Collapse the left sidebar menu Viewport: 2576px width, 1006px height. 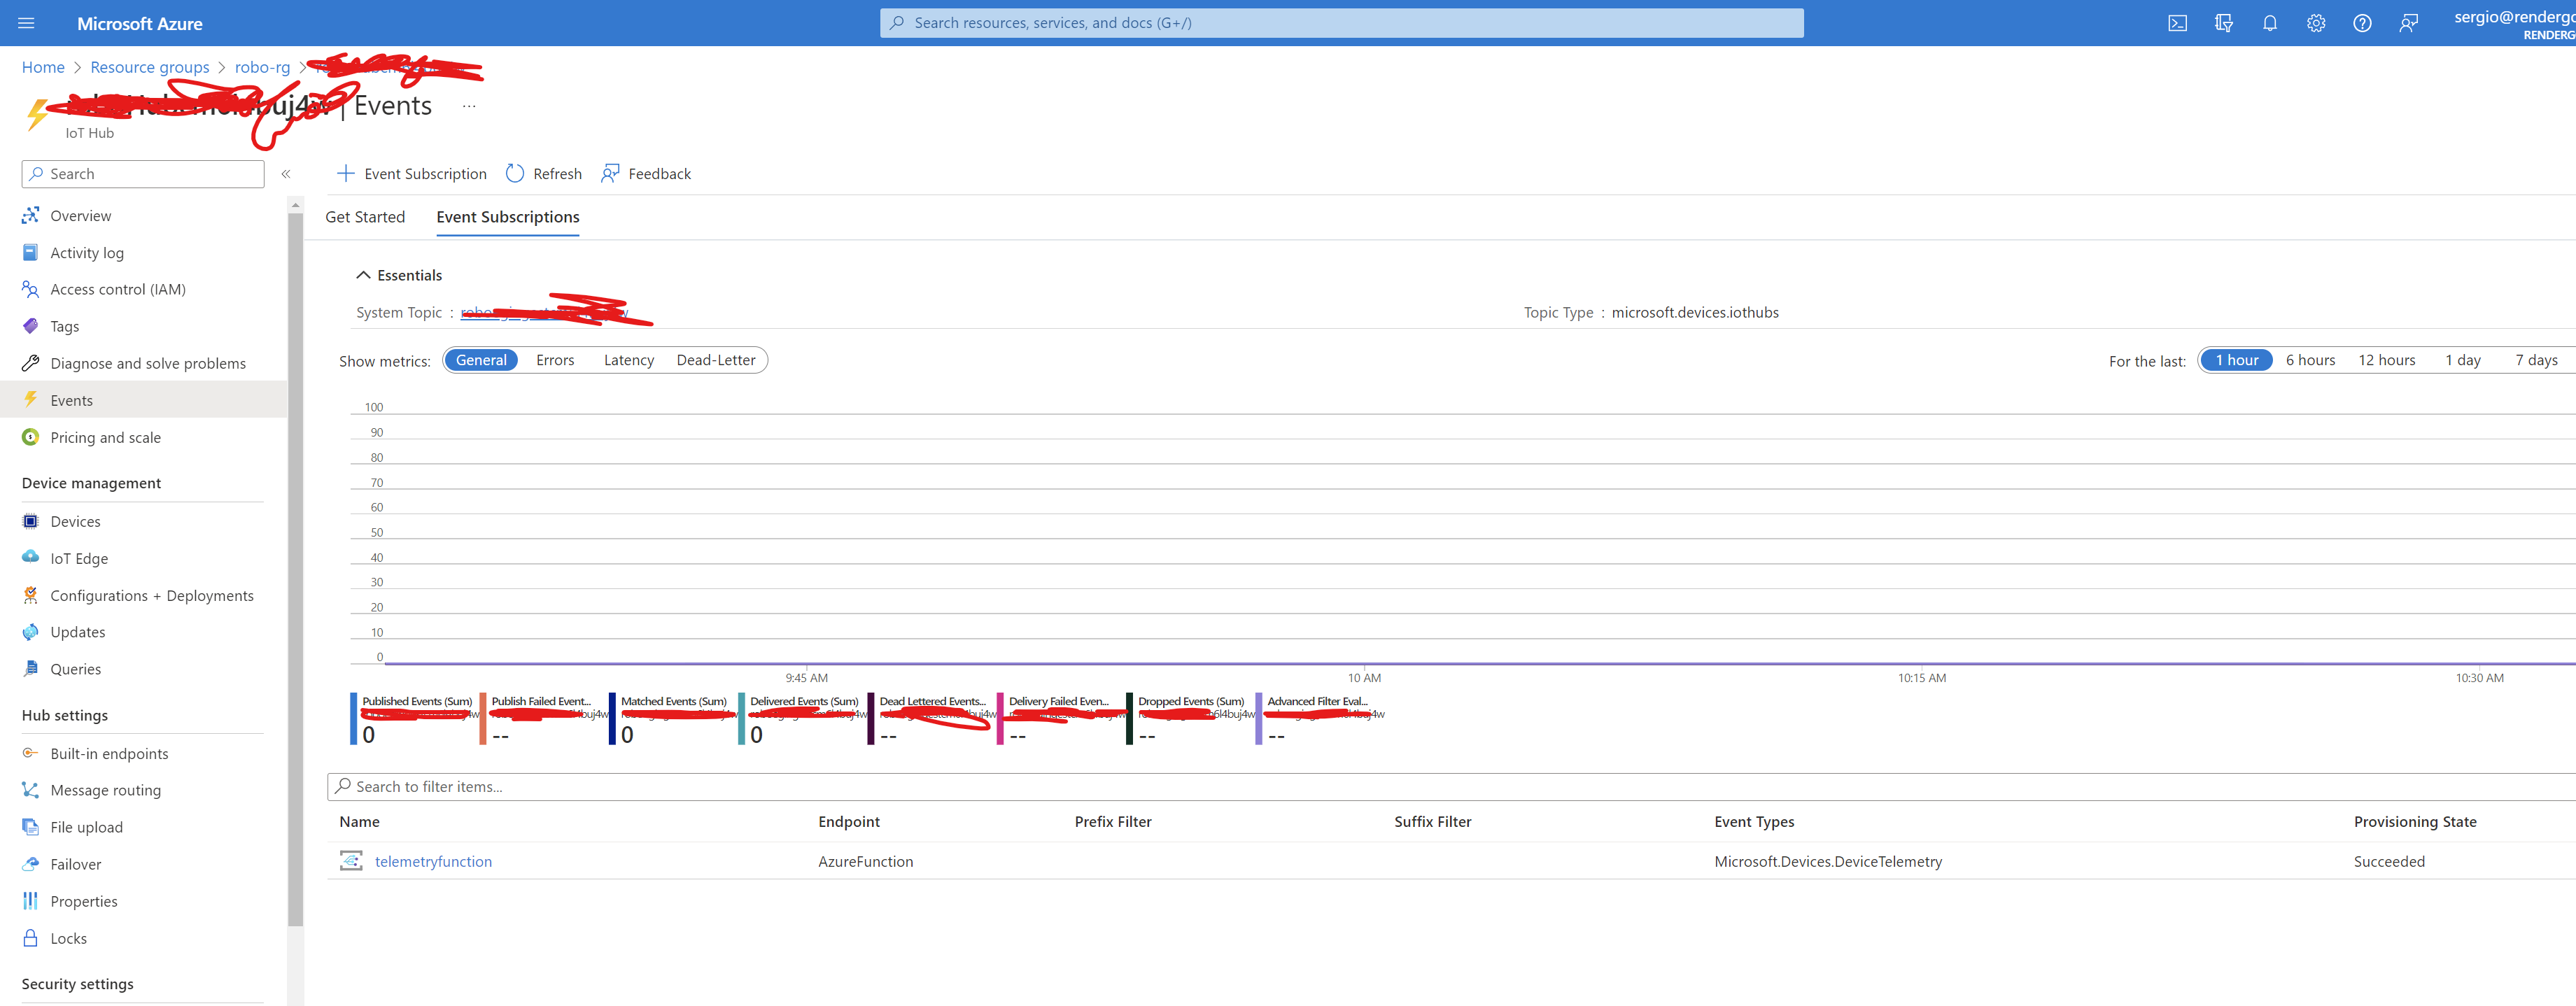pyautogui.click(x=286, y=174)
